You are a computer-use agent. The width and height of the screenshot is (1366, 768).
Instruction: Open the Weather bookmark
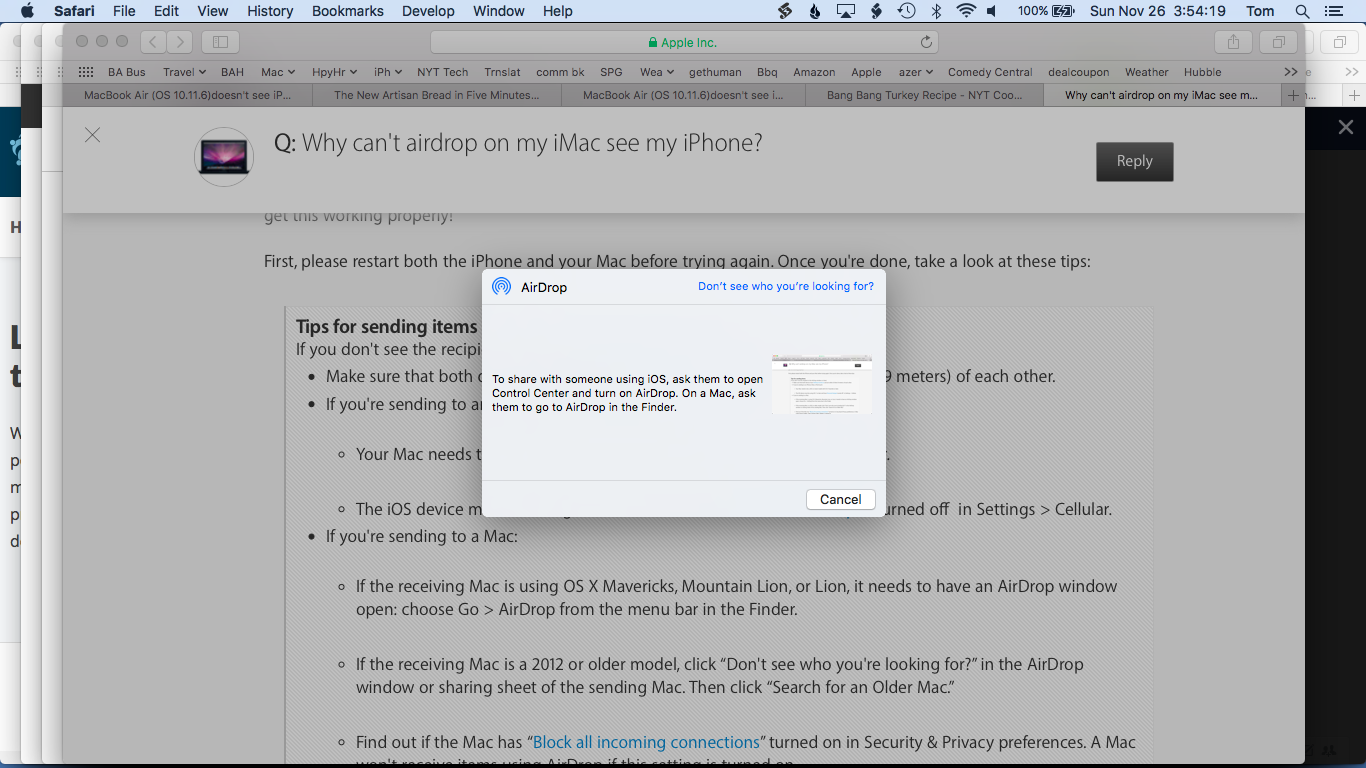(x=1147, y=72)
